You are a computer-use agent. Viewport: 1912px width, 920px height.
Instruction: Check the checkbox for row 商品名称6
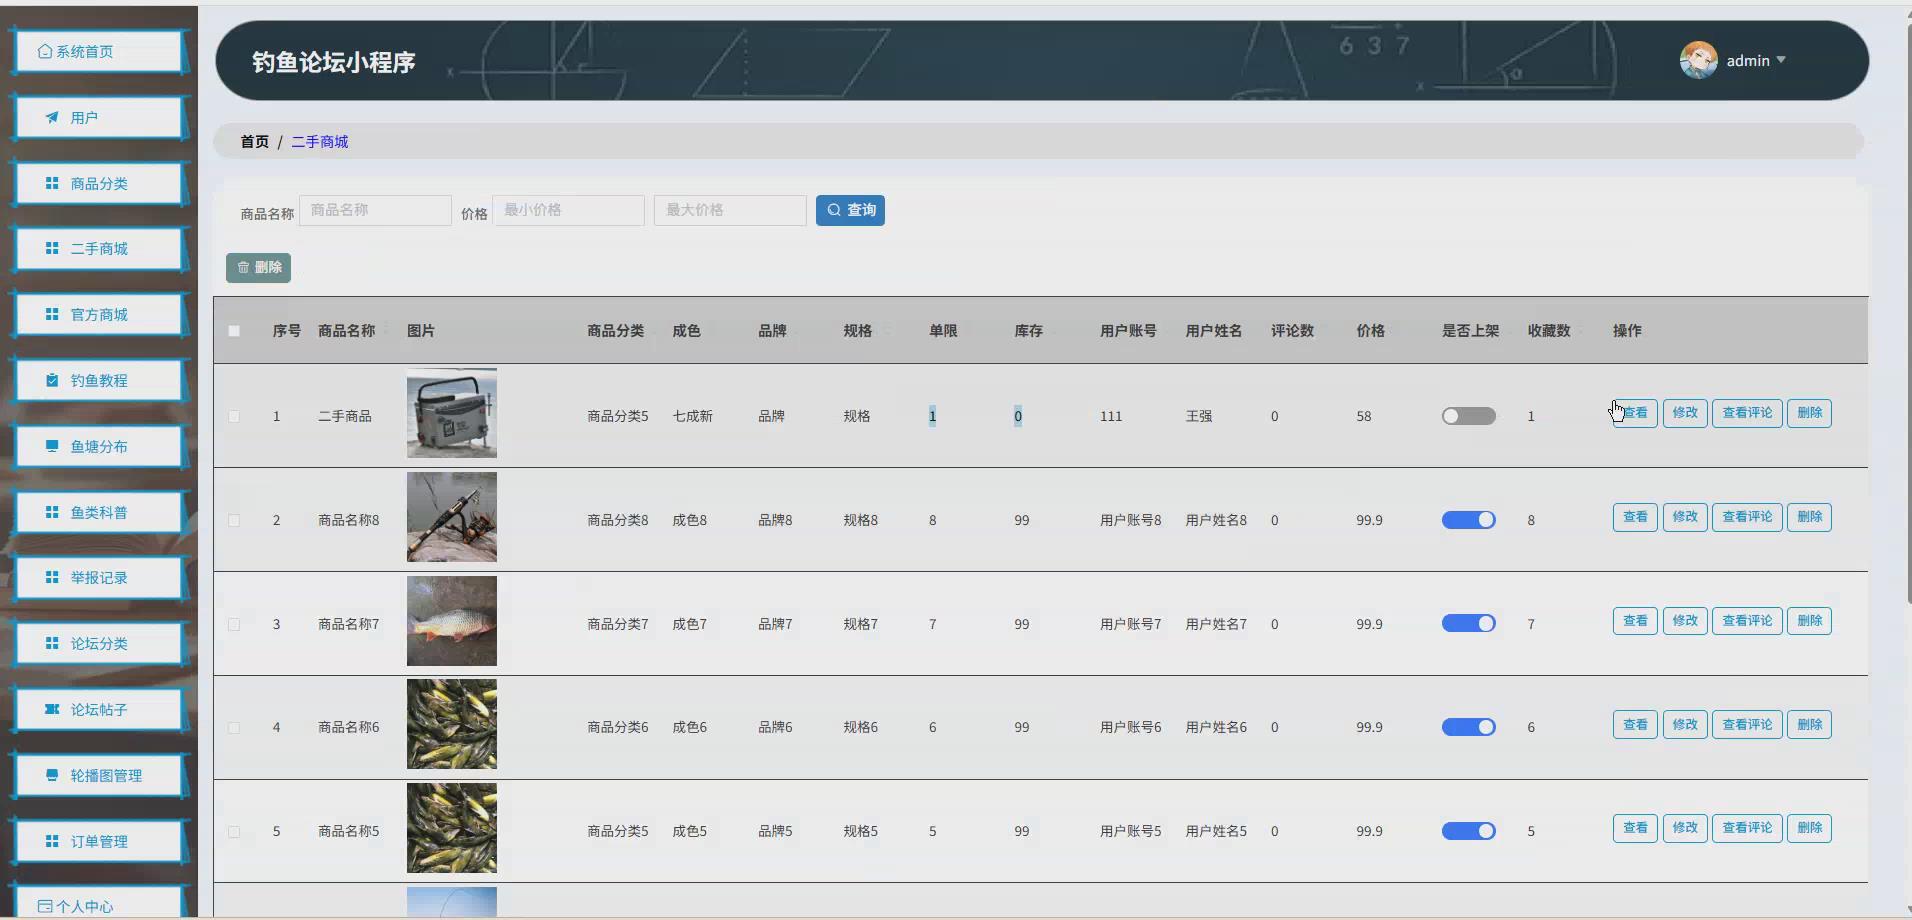click(234, 728)
